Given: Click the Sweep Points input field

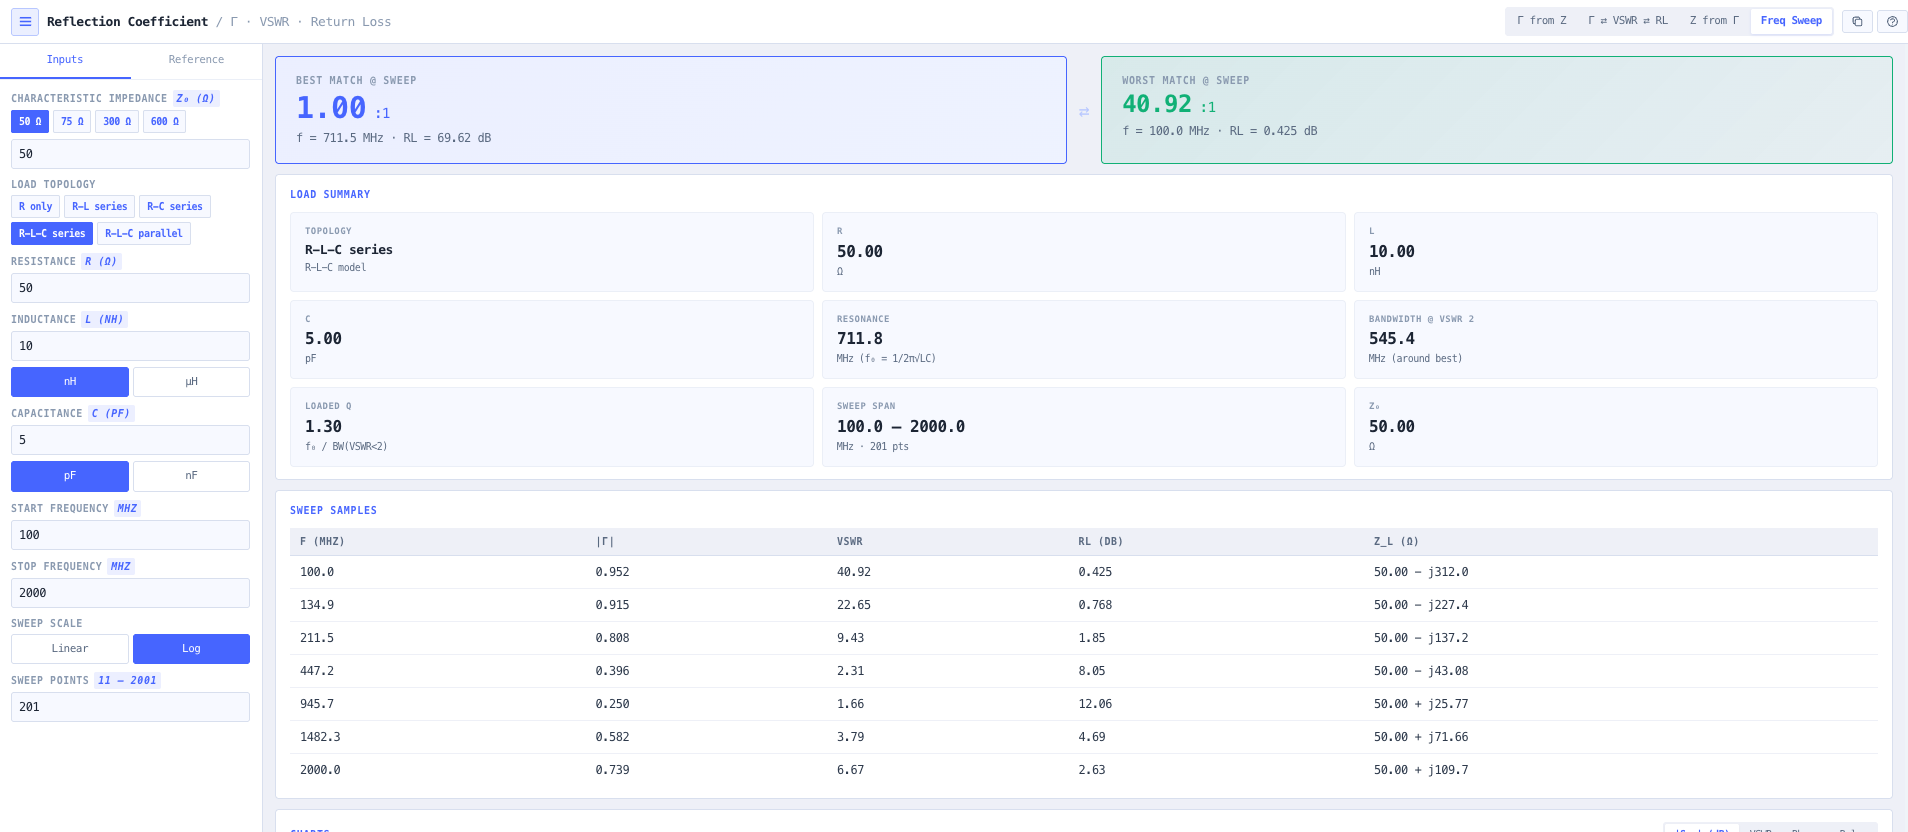Looking at the screenshot, I should pos(130,707).
